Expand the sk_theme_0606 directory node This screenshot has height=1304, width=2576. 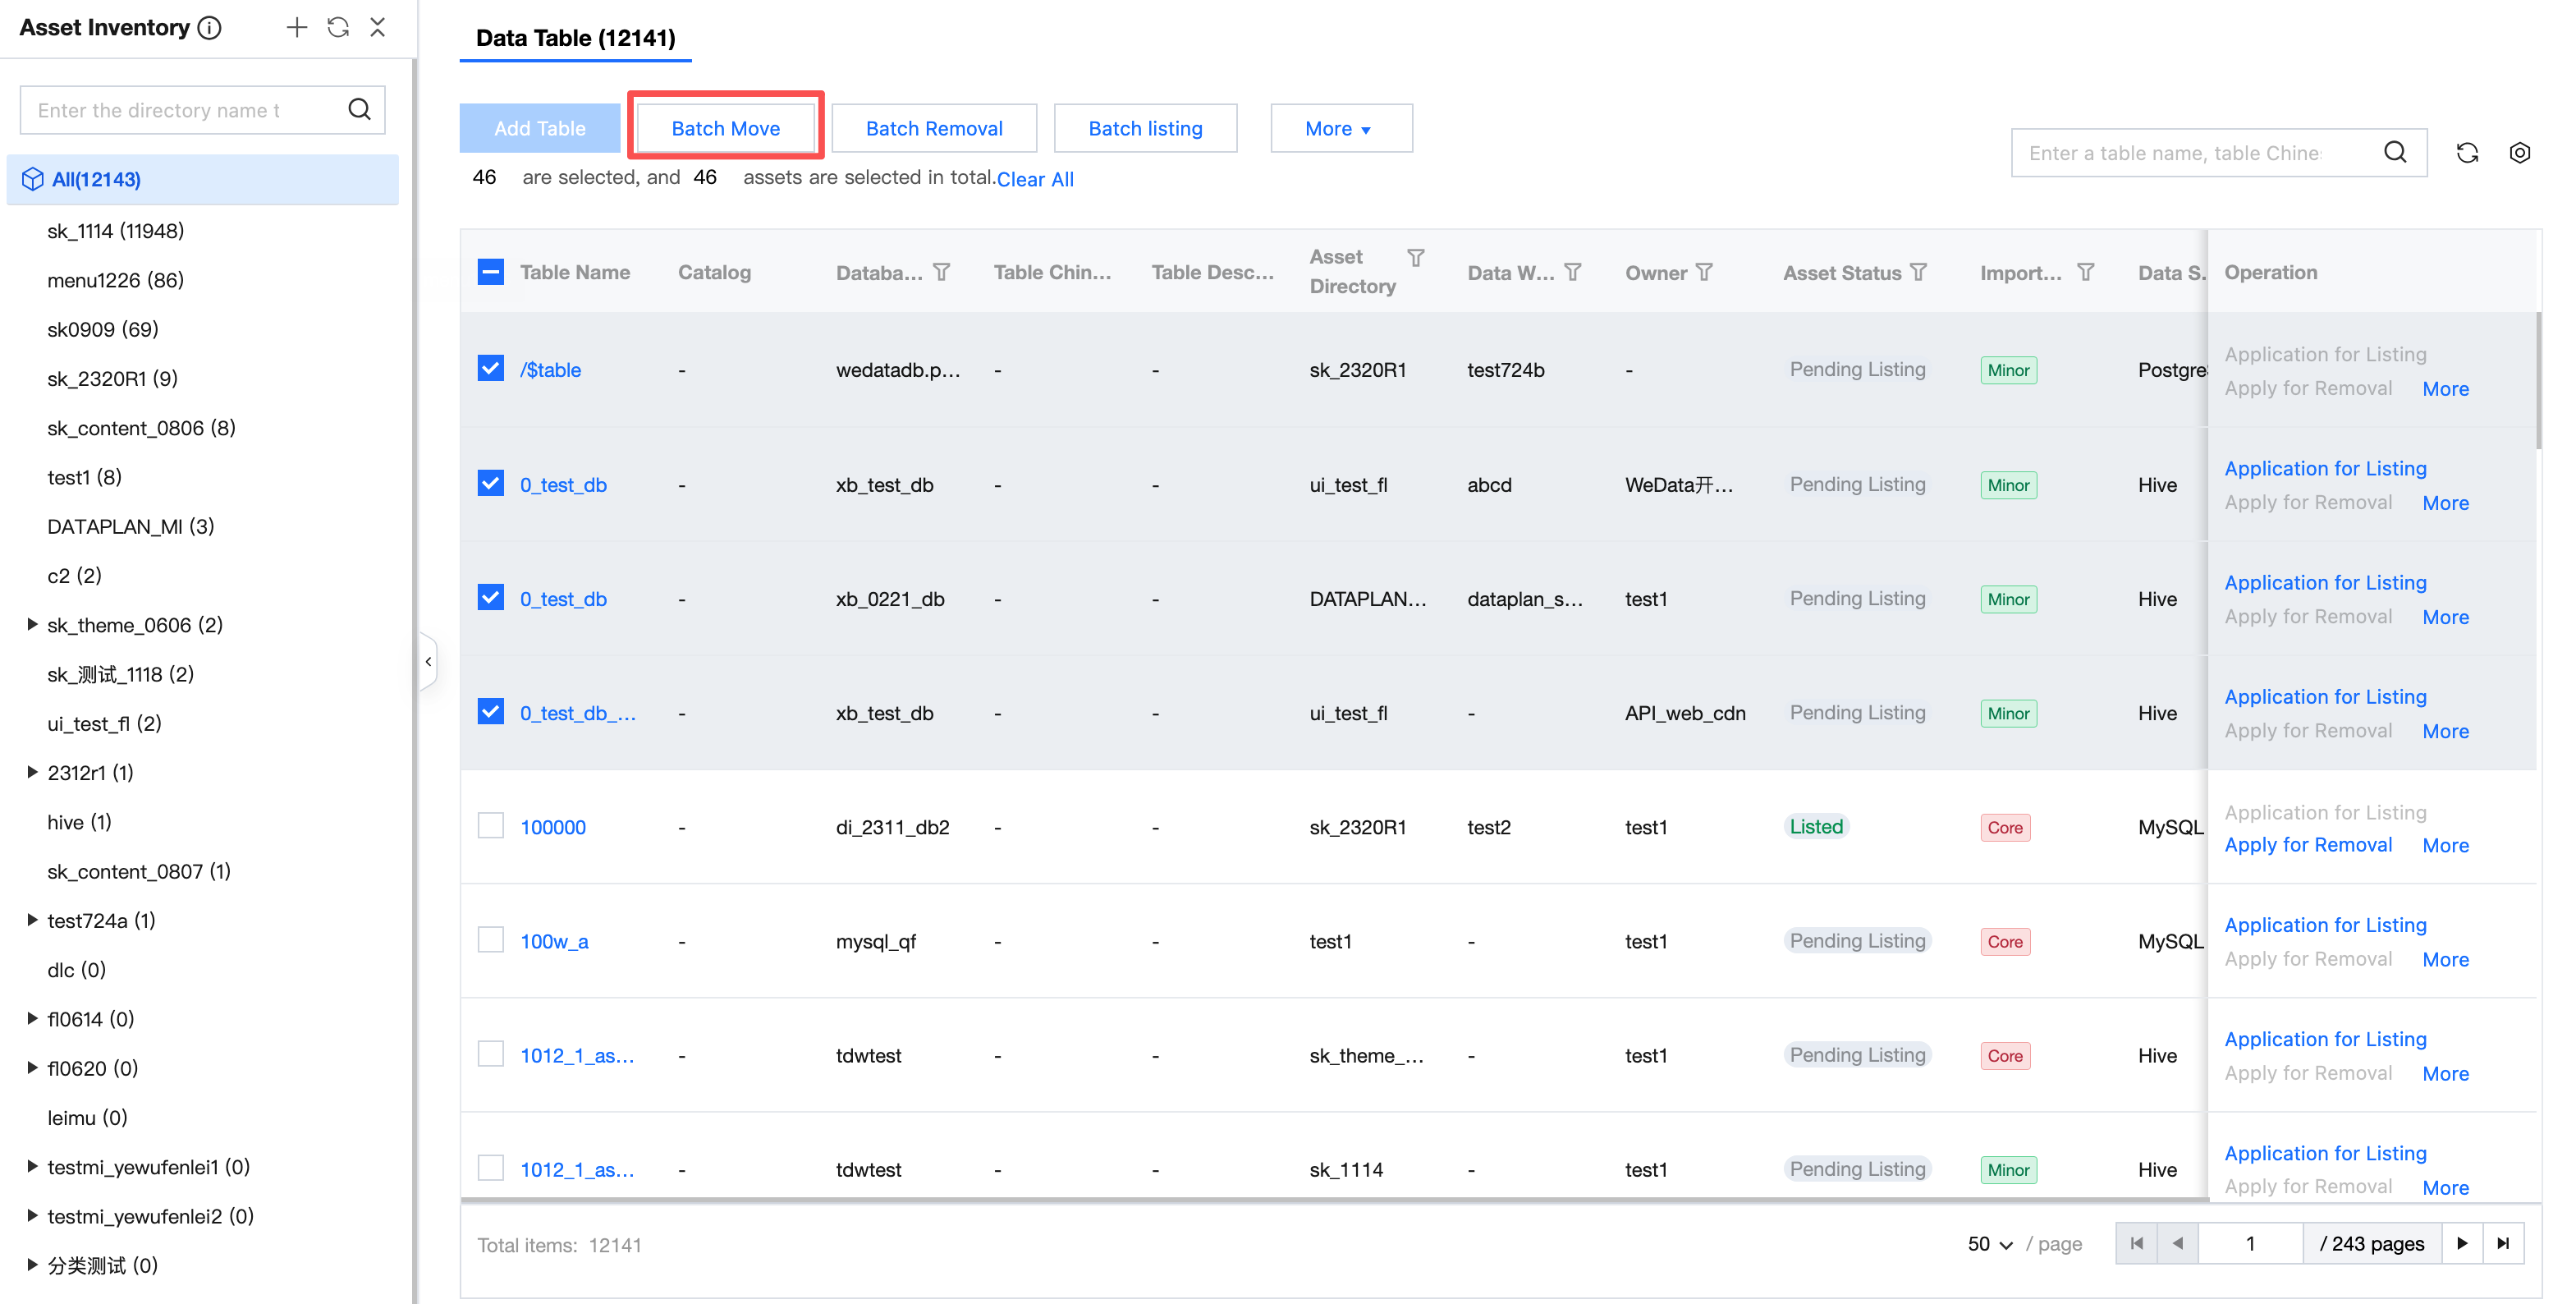click(x=32, y=624)
